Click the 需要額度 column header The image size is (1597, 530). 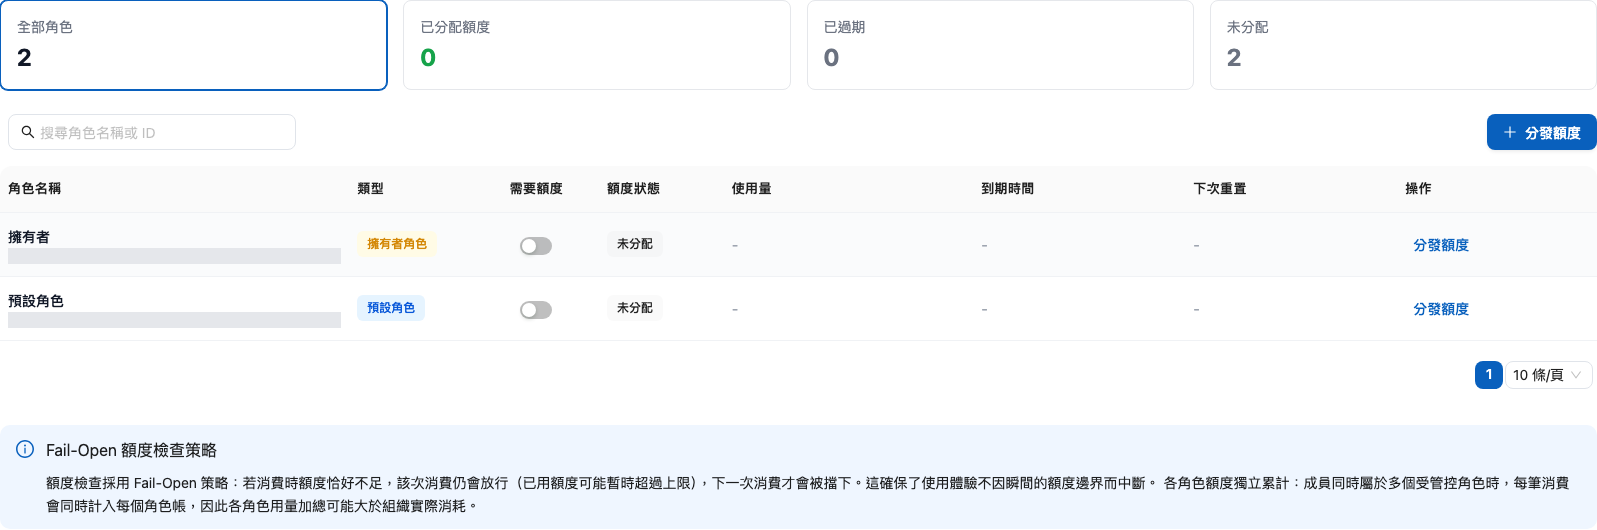click(x=536, y=188)
